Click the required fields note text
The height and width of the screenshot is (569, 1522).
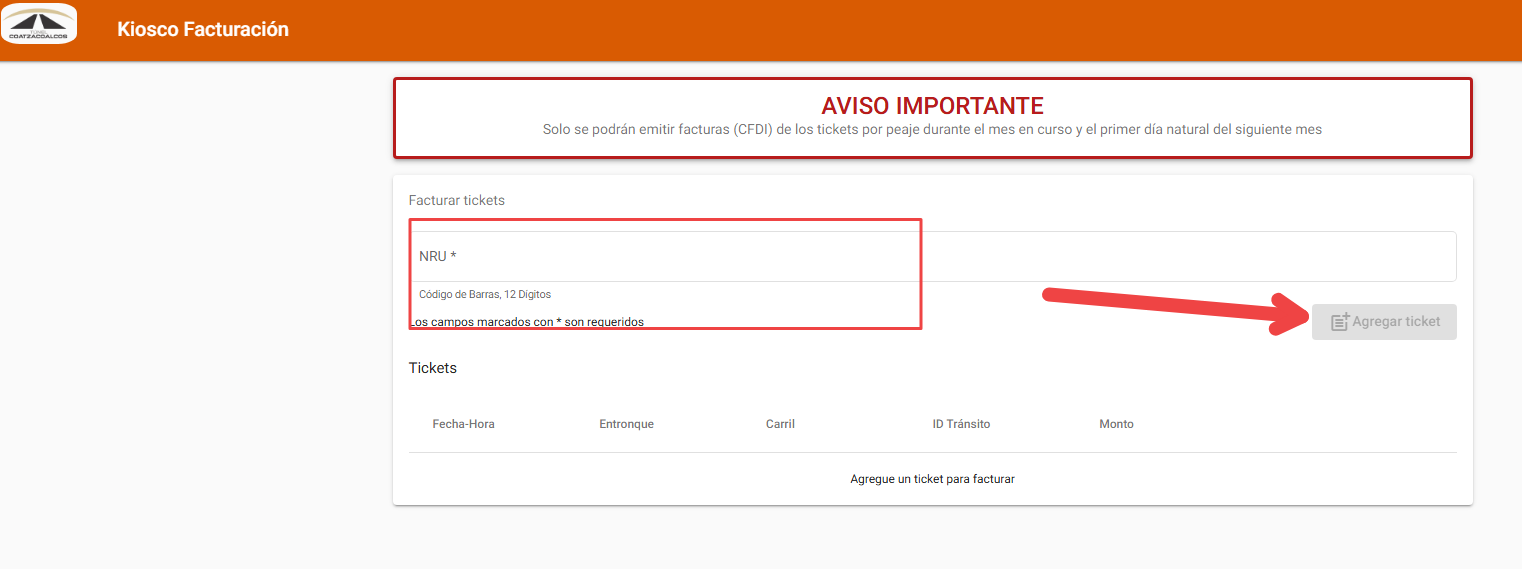tap(526, 322)
